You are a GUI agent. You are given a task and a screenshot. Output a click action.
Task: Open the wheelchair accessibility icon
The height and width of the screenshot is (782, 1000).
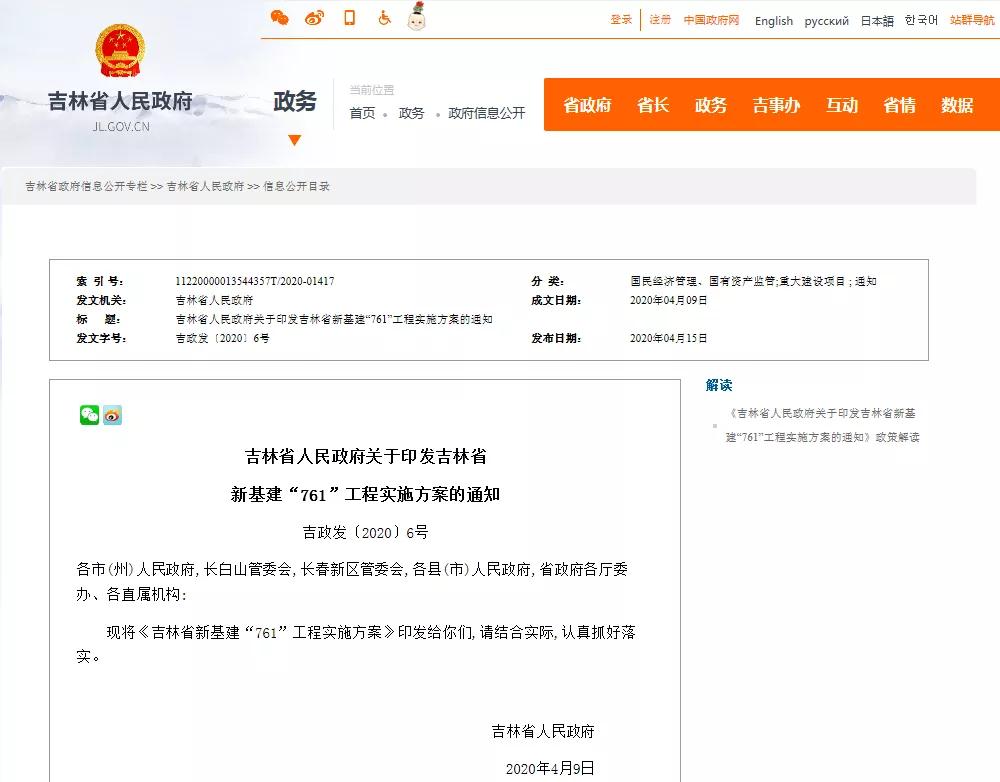tap(384, 18)
